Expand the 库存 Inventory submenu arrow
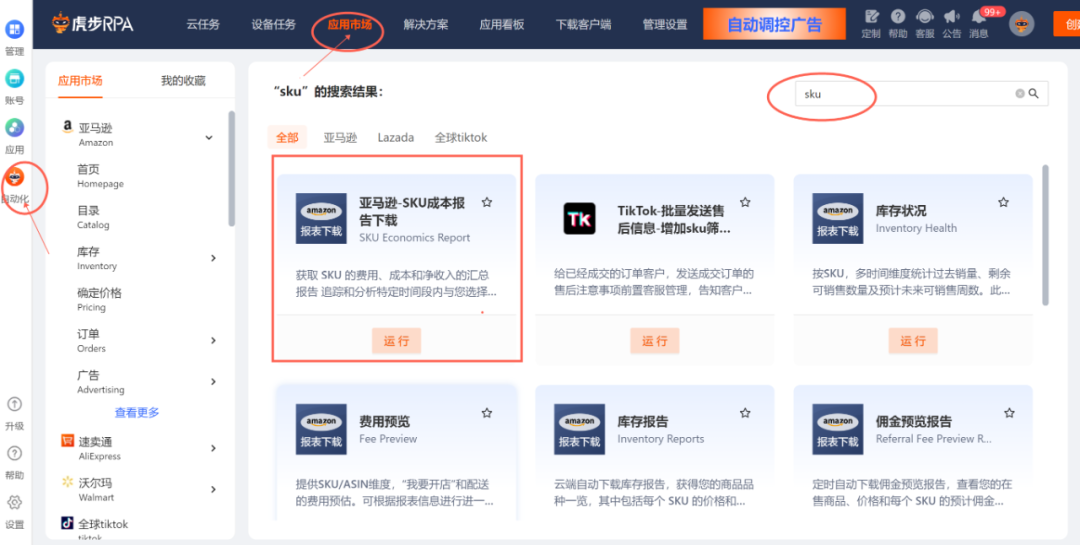The image size is (1080, 545). pos(214,258)
